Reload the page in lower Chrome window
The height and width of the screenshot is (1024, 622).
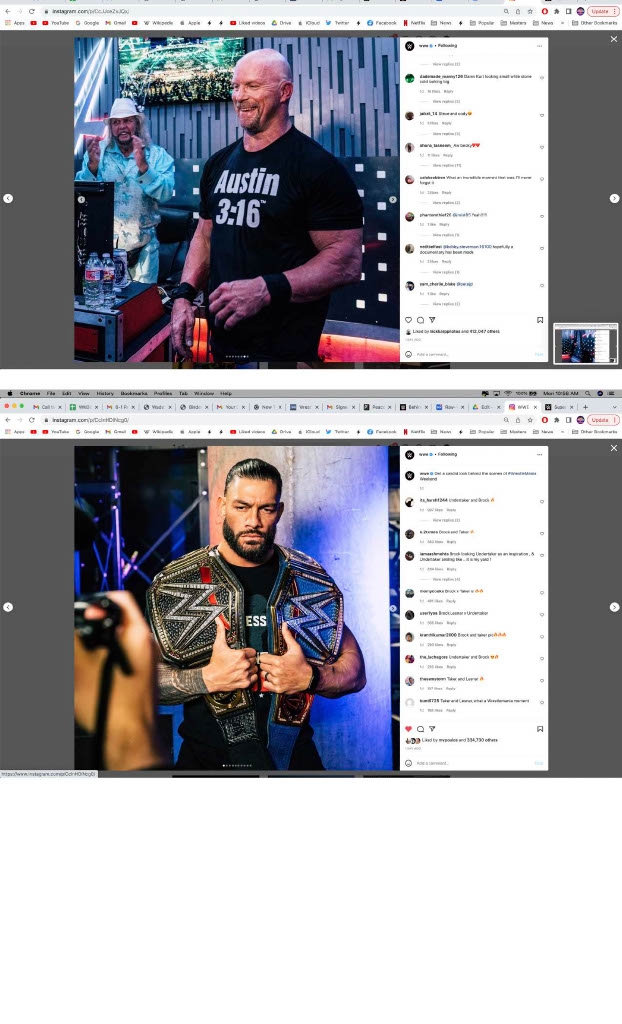(31, 420)
